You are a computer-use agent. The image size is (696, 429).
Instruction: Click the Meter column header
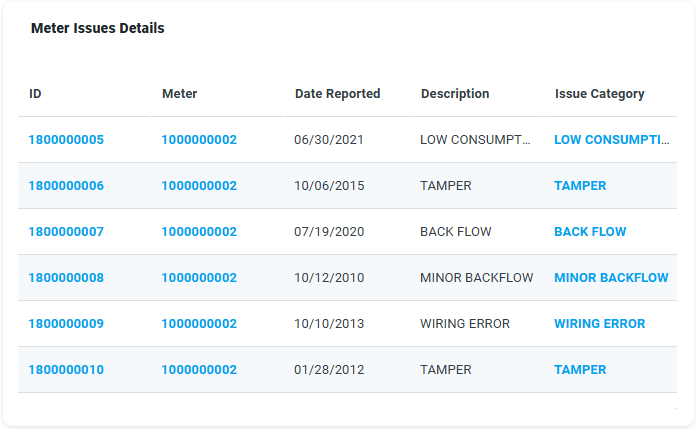click(180, 94)
